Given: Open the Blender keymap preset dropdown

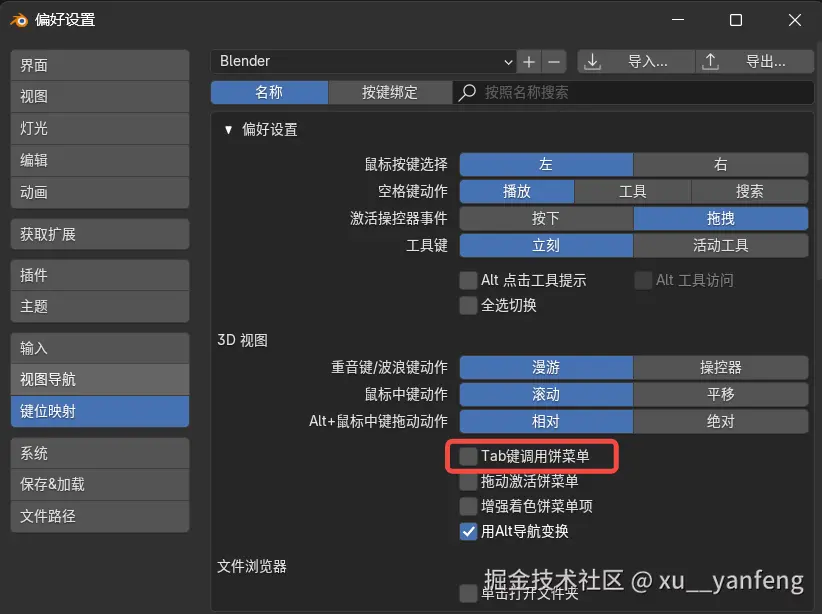Looking at the screenshot, I should coord(364,62).
